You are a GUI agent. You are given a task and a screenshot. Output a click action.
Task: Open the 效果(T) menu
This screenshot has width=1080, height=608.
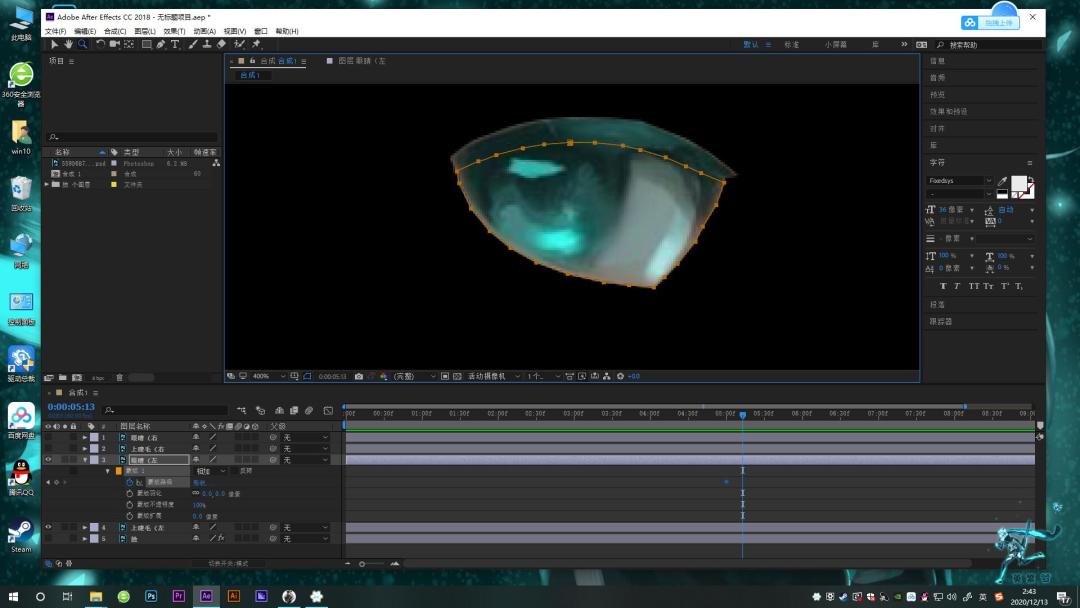point(174,31)
